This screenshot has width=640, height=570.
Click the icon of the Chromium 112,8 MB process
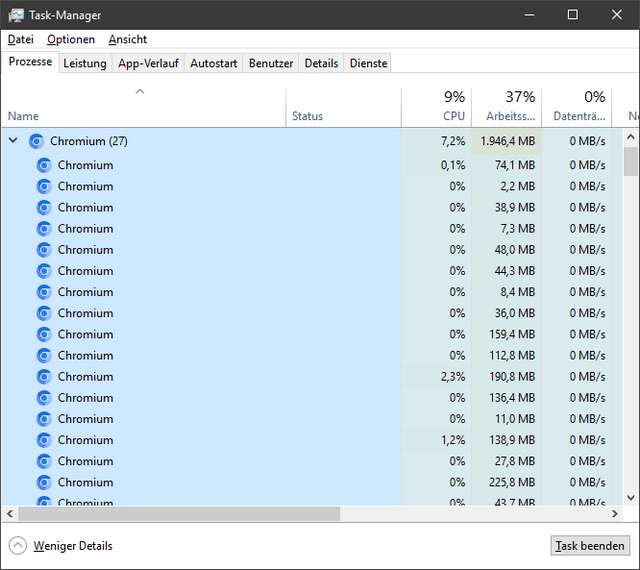click(x=44, y=356)
